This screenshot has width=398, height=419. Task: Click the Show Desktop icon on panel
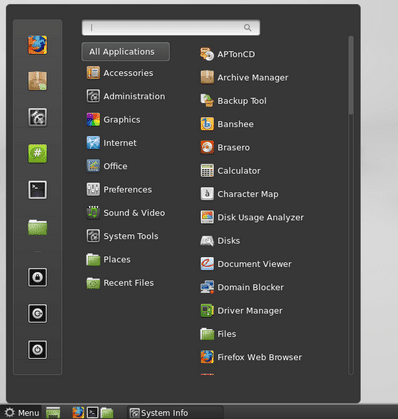tap(53, 413)
